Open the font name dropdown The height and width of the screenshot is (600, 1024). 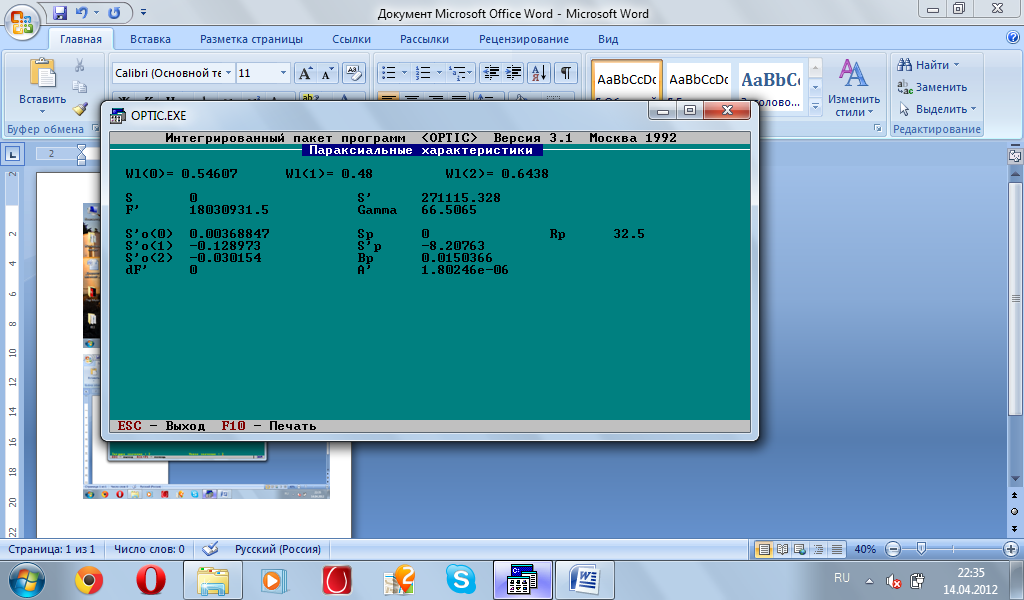pos(229,72)
